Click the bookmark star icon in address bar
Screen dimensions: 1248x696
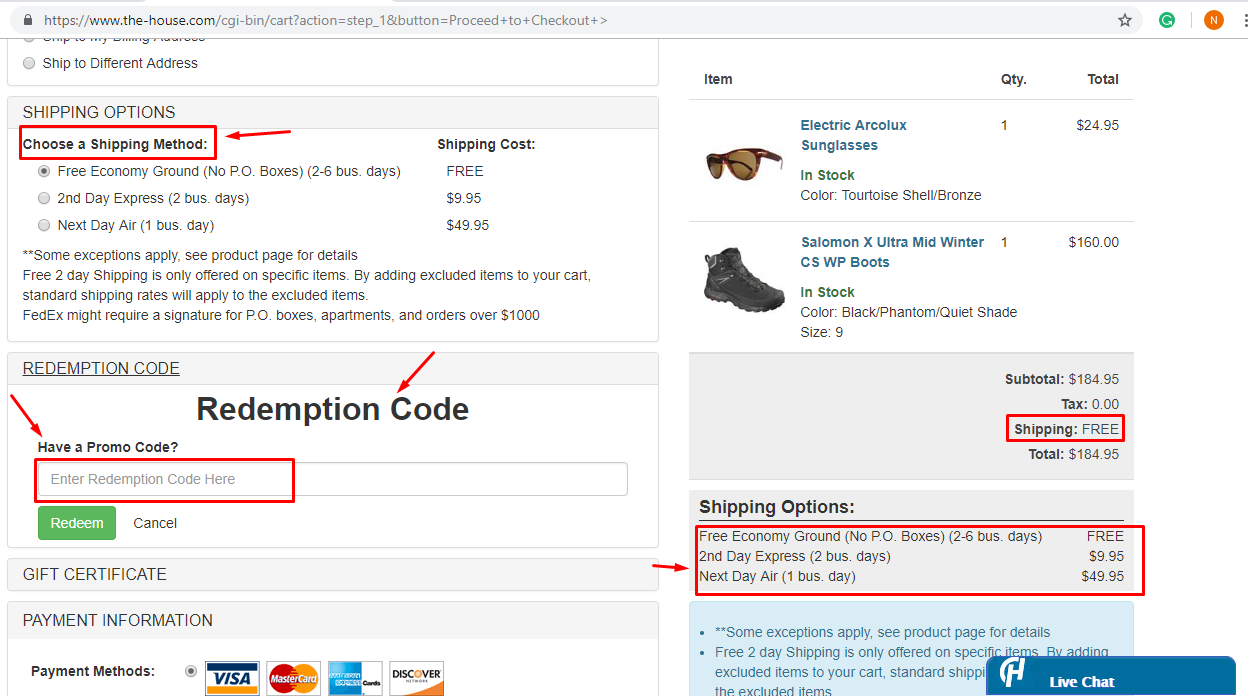point(1125,20)
